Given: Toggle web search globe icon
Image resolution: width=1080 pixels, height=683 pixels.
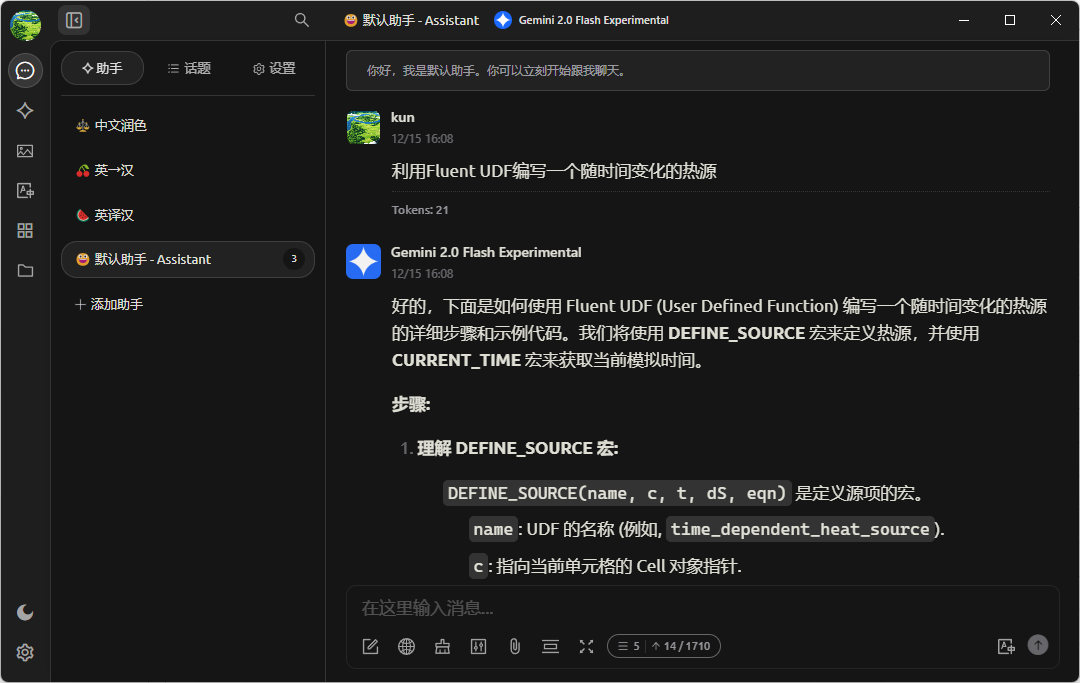Looking at the screenshot, I should (406, 646).
